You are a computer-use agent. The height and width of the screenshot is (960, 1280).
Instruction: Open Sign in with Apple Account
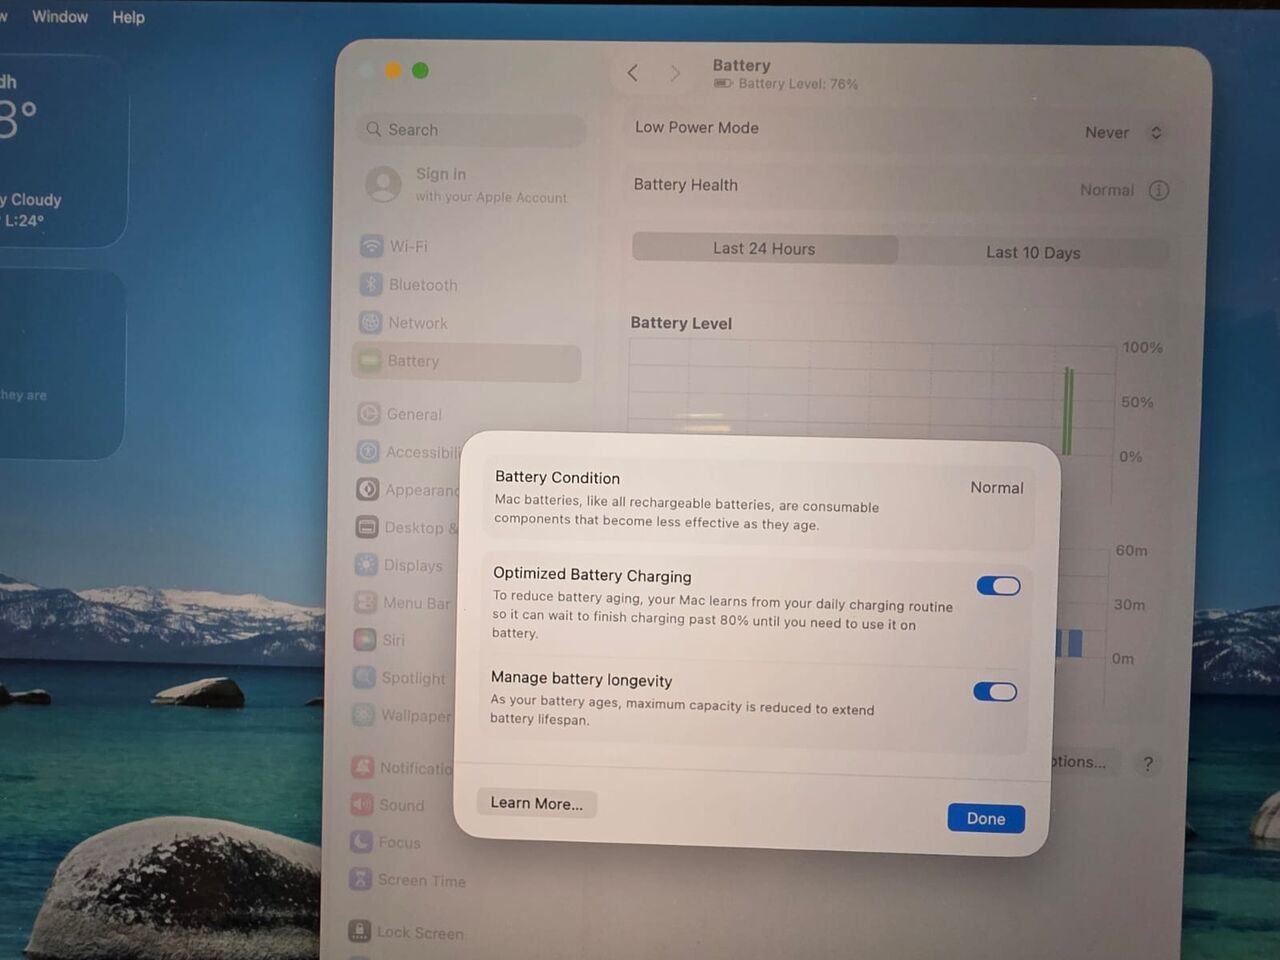tap(467, 185)
